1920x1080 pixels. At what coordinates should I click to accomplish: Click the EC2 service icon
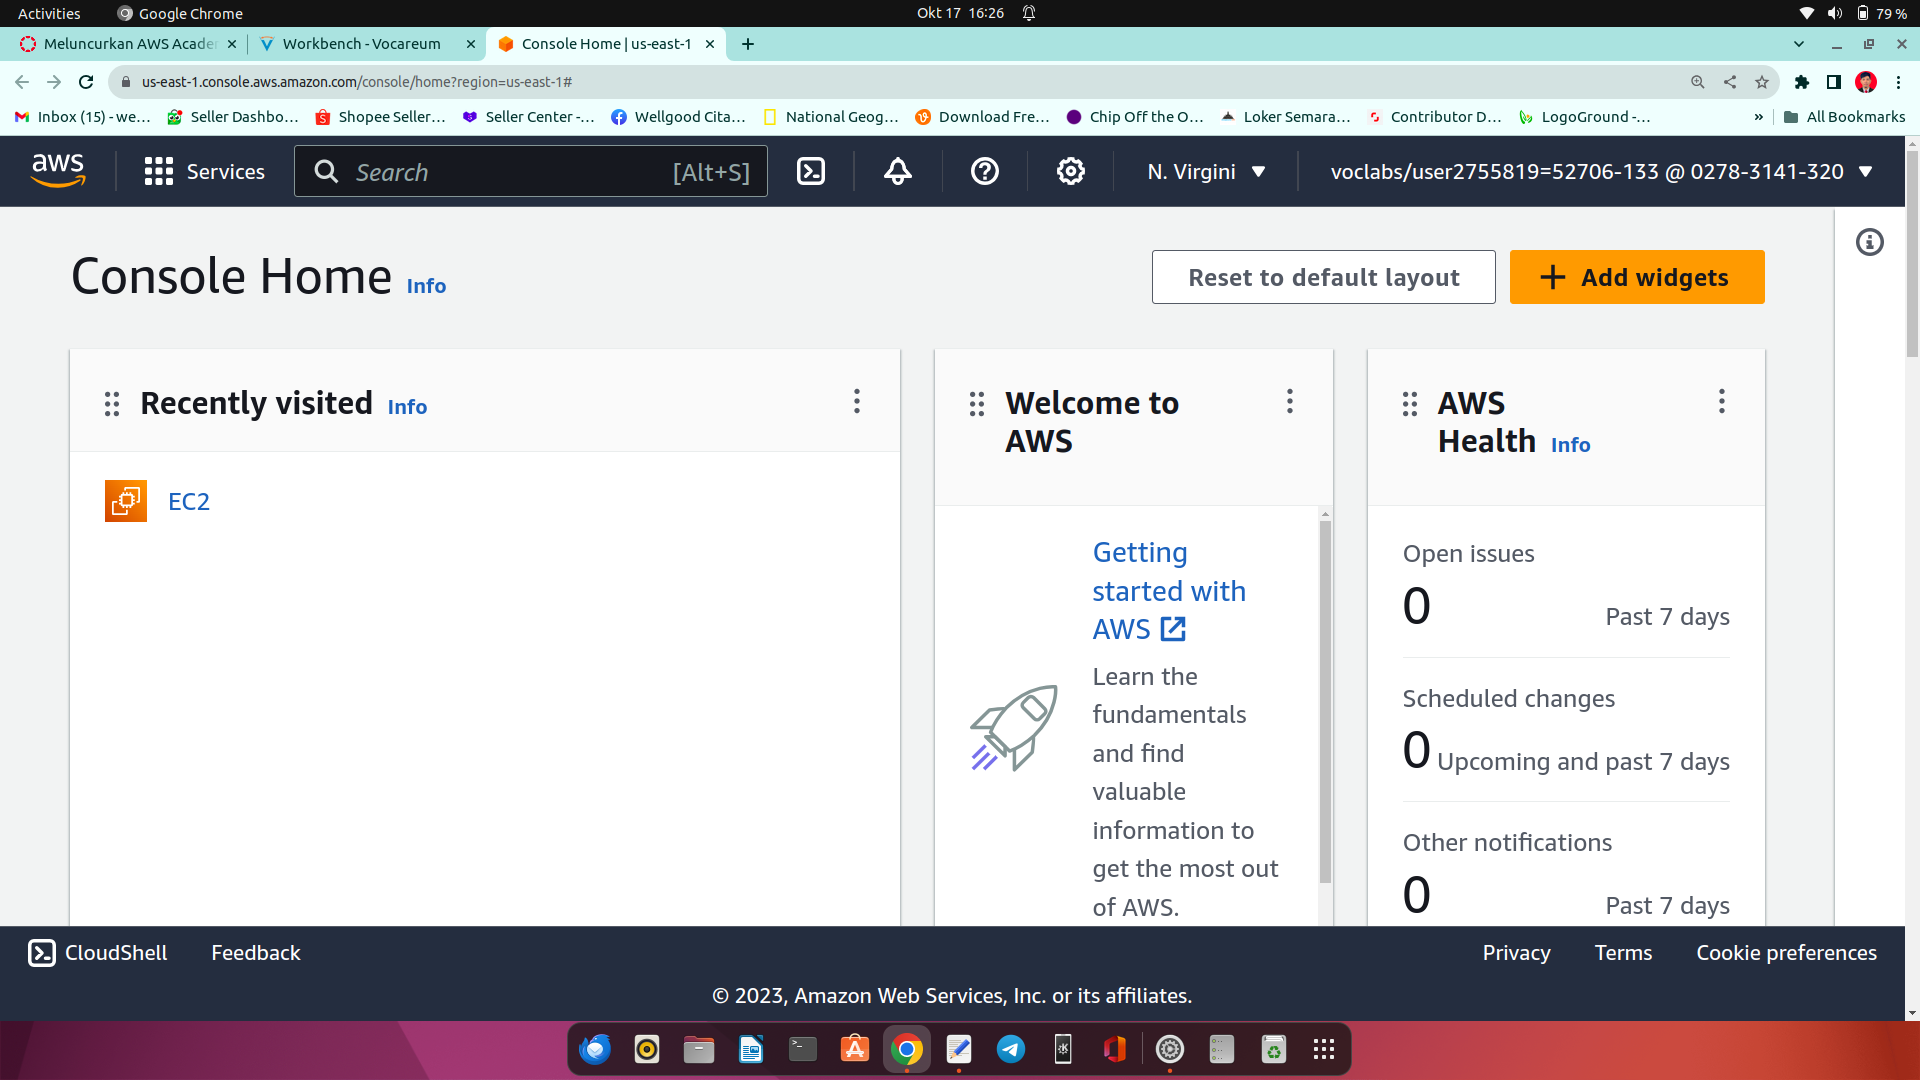(x=126, y=501)
